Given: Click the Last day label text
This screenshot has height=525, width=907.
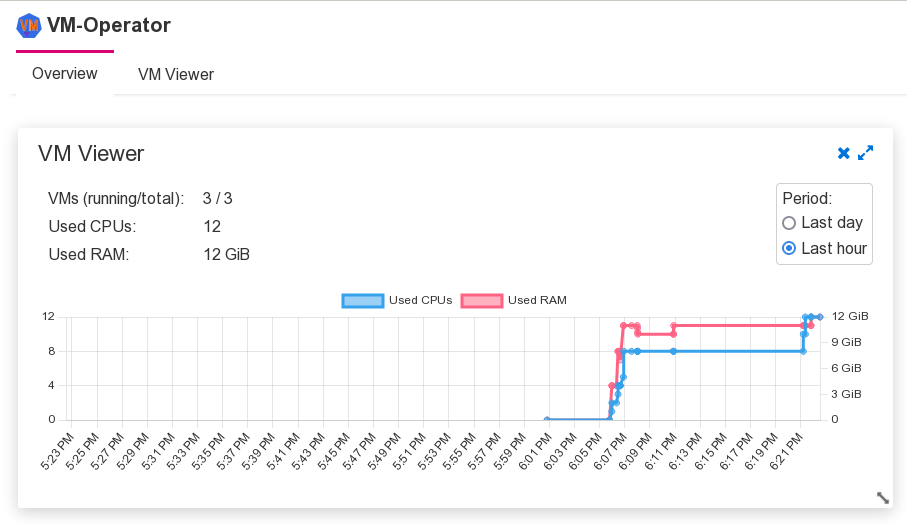Looking at the screenshot, I should [x=832, y=223].
